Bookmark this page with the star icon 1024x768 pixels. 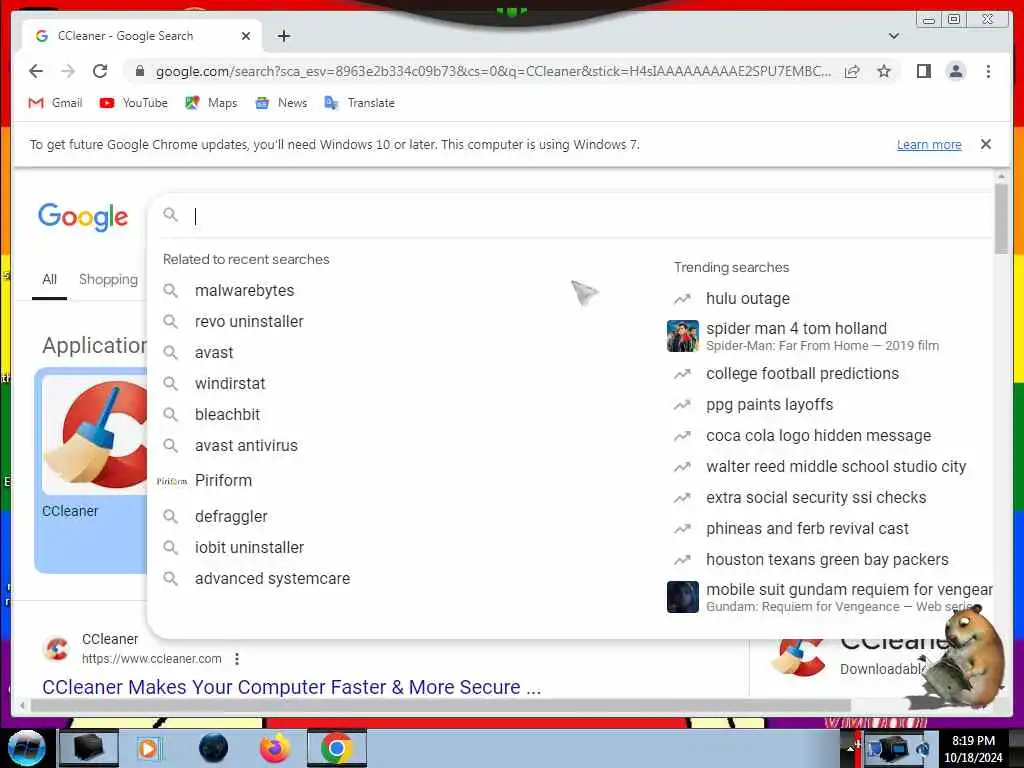coord(884,71)
